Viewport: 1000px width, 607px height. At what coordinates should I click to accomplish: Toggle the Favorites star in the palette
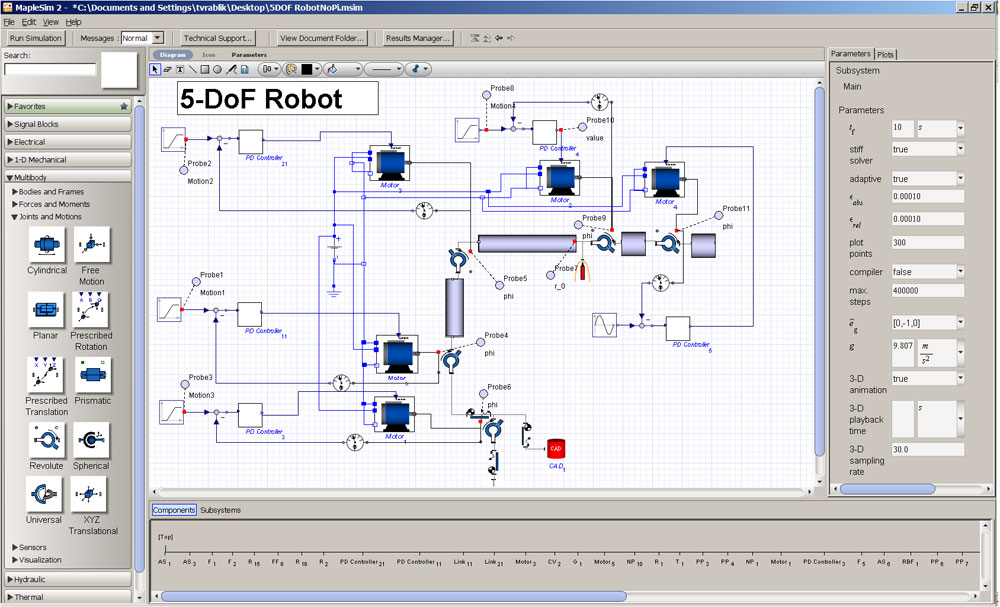124,105
